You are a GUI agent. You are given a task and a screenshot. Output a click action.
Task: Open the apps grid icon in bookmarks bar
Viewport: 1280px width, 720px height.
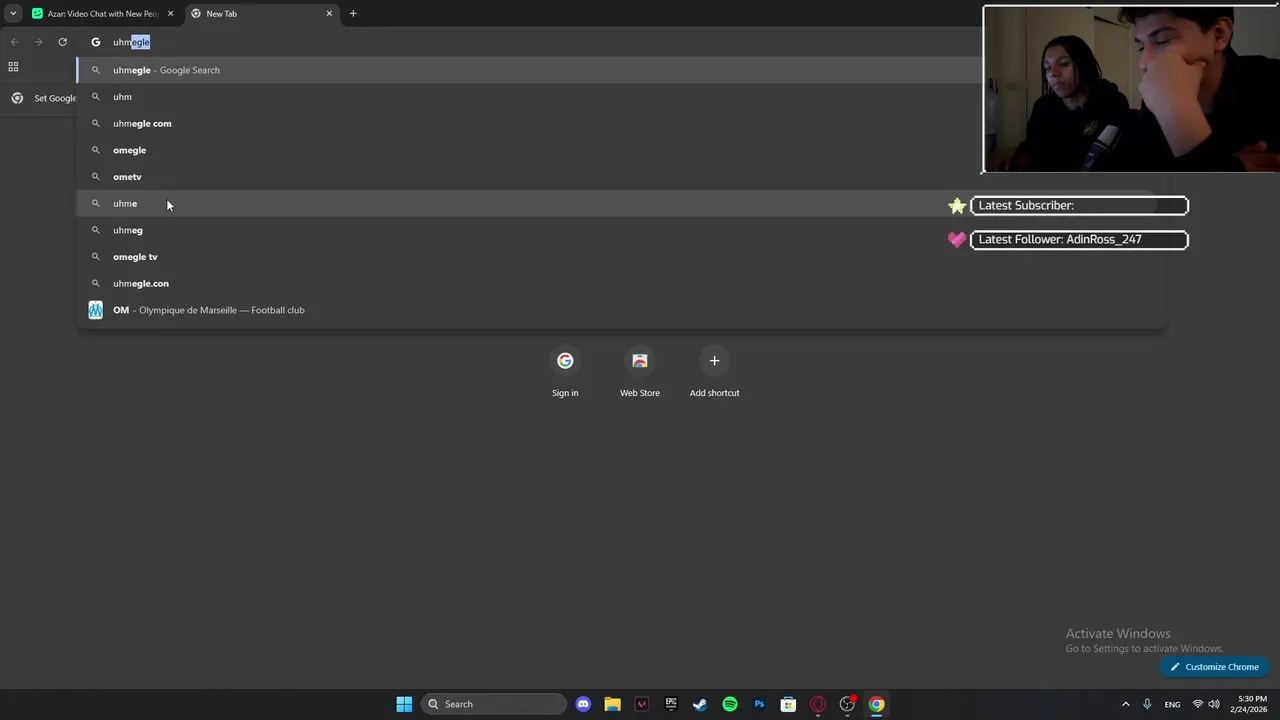click(13, 67)
